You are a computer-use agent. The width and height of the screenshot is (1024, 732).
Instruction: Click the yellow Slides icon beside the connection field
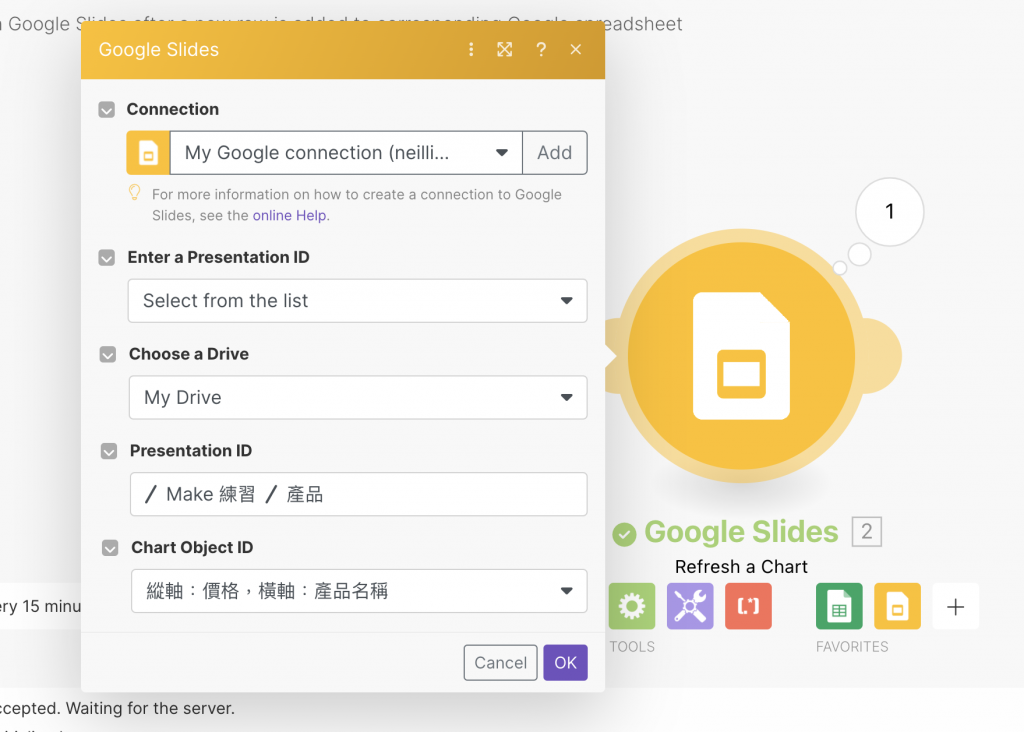148,153
